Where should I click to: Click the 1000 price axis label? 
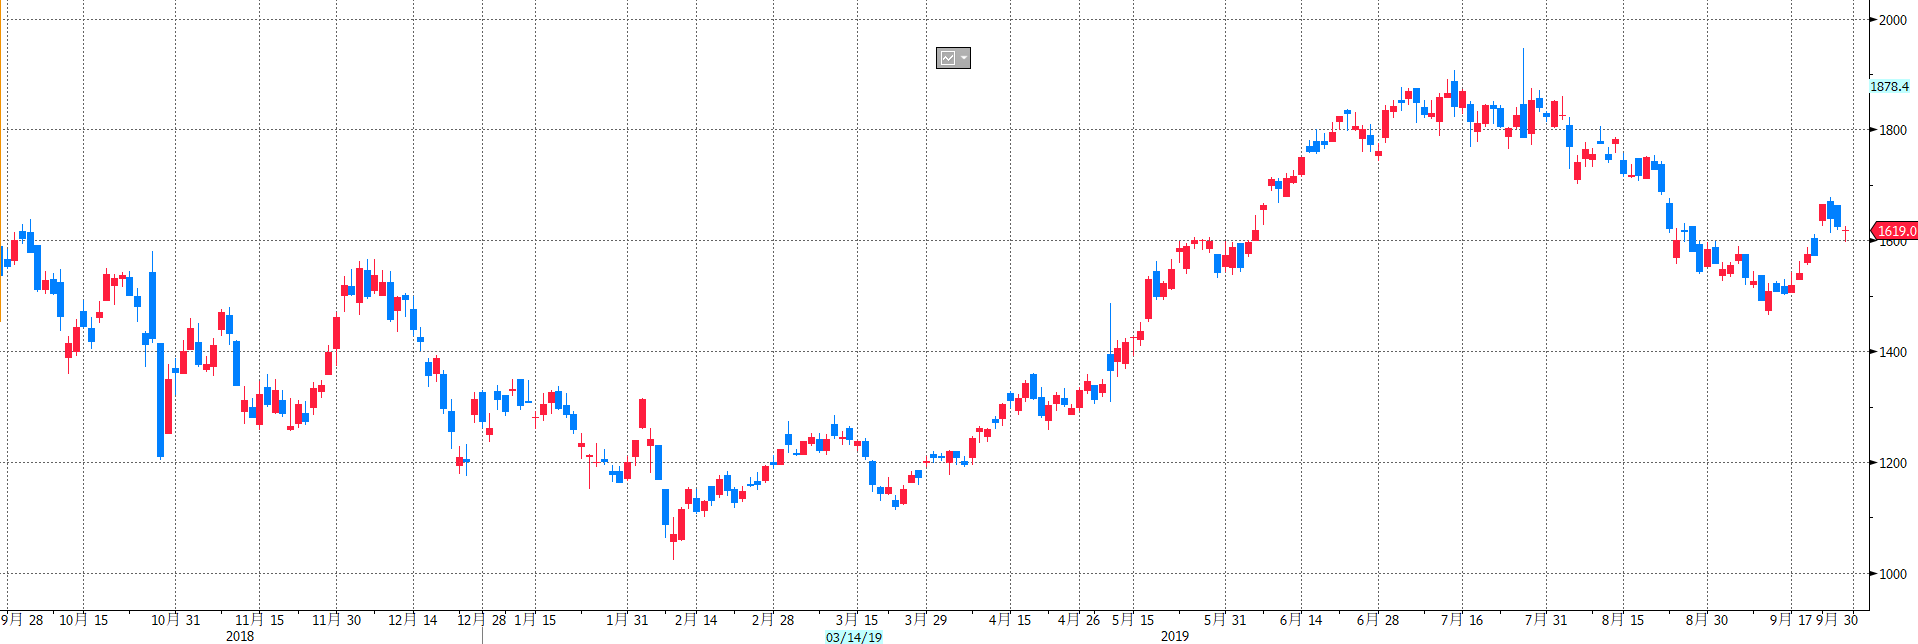click(1892, 574)
